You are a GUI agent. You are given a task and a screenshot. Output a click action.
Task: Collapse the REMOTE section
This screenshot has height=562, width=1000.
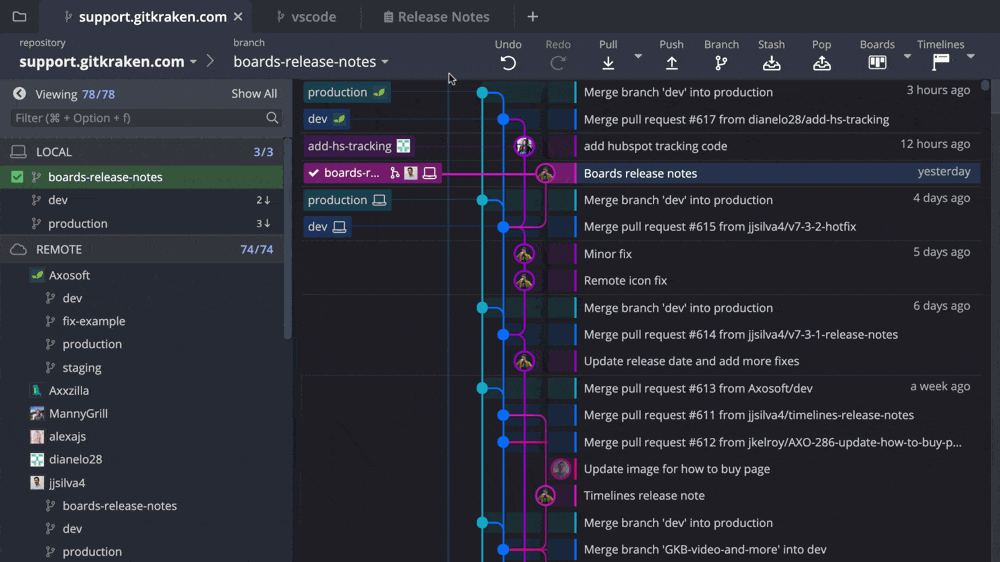click(x=142, y=249)
